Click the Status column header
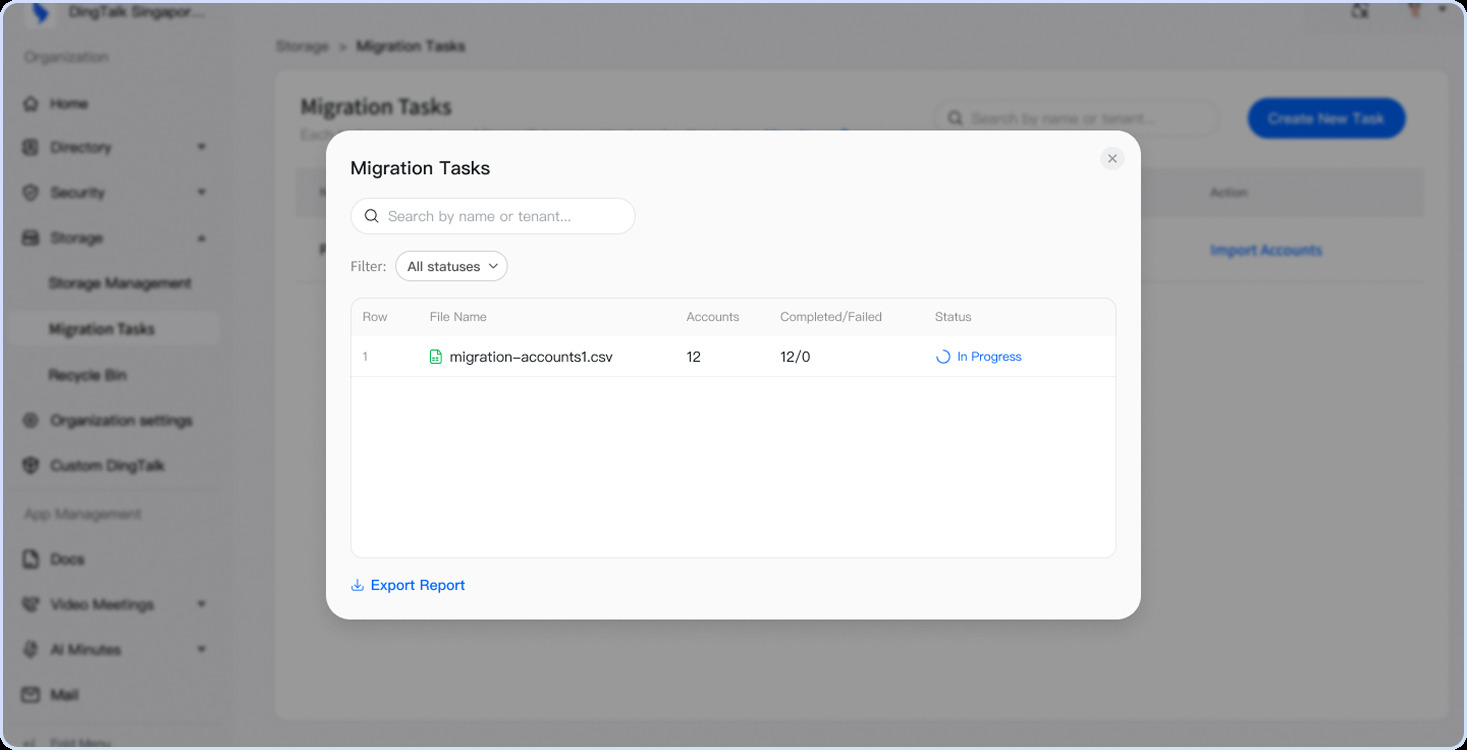1467x750 pixels. 953,317
